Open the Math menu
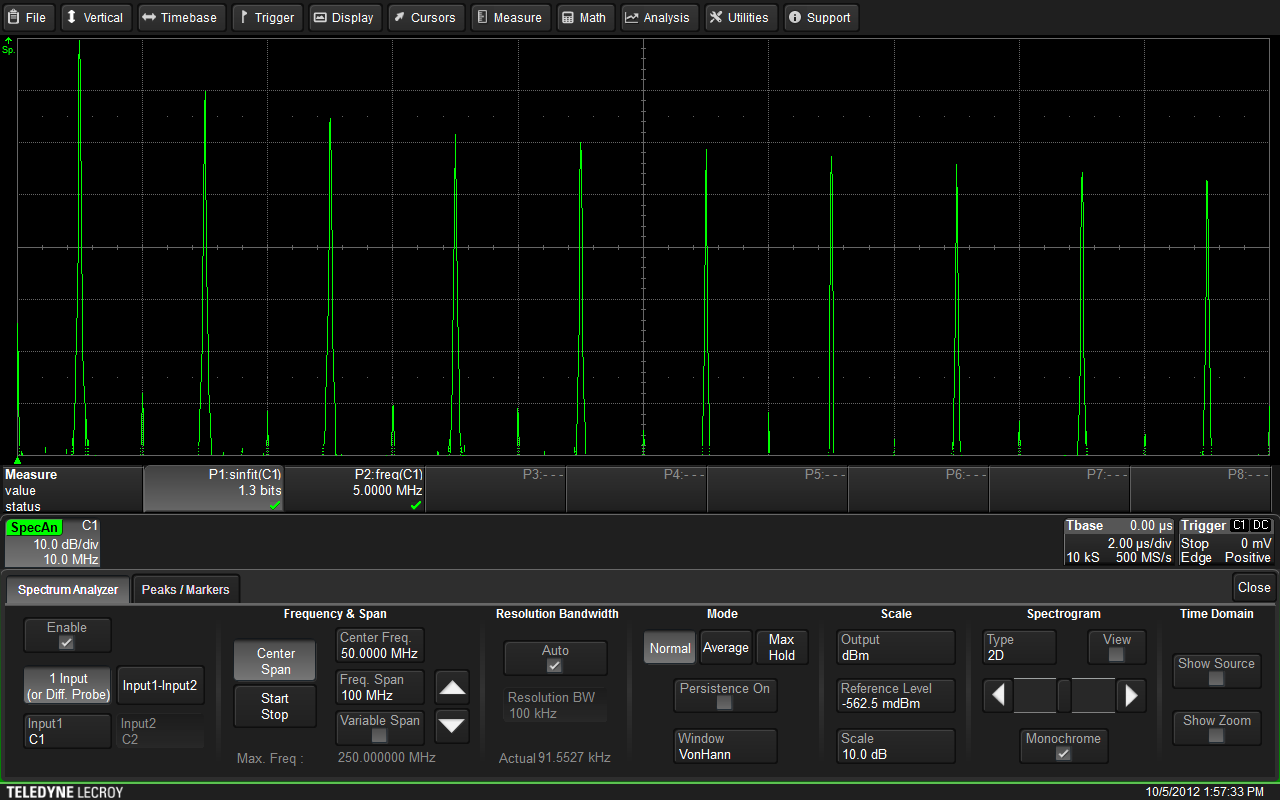 (583, 17)
